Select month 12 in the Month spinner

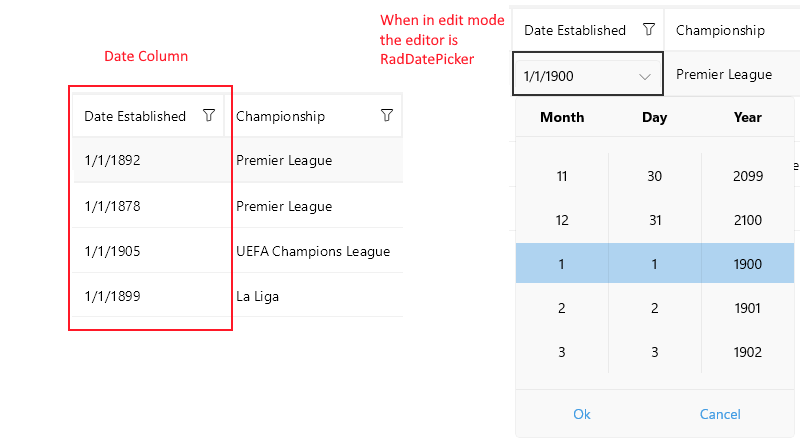pyautogui.click(x=561, y=220)
